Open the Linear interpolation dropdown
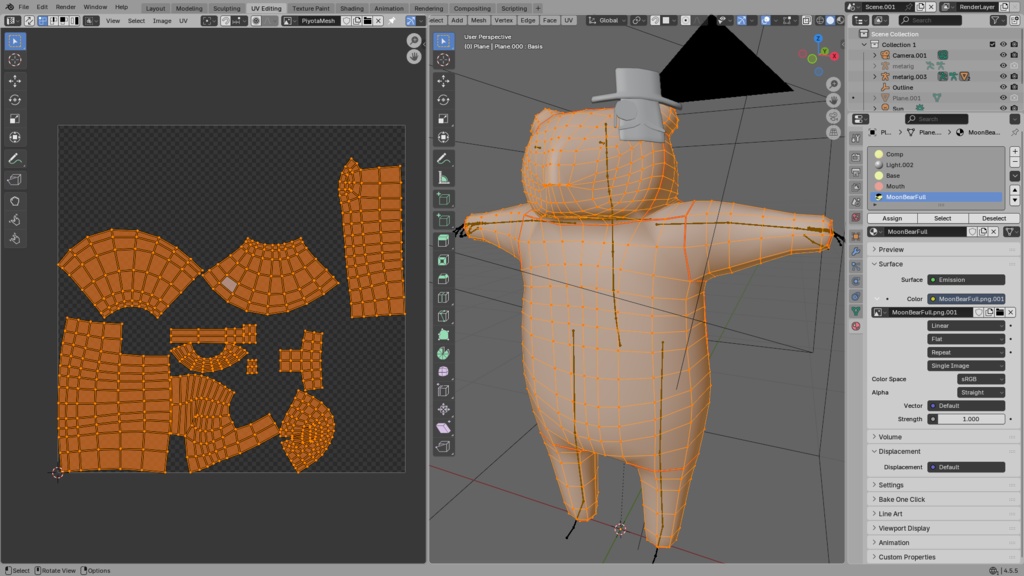 pos(966,325)
